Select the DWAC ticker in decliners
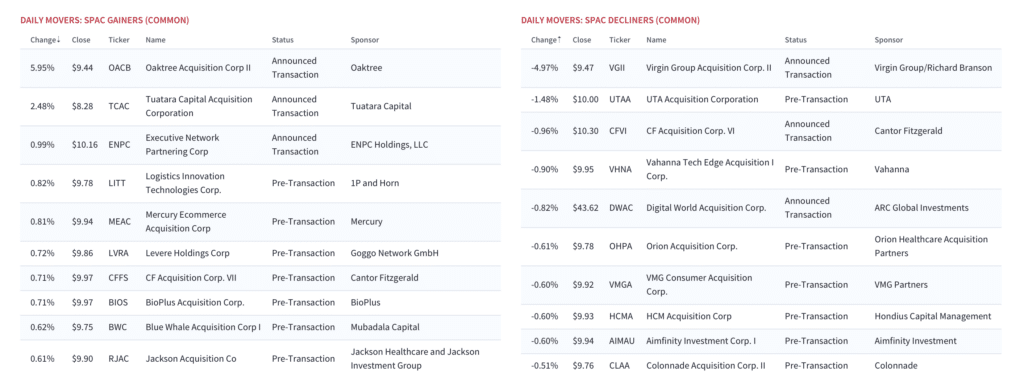 (x=620, y=208)
